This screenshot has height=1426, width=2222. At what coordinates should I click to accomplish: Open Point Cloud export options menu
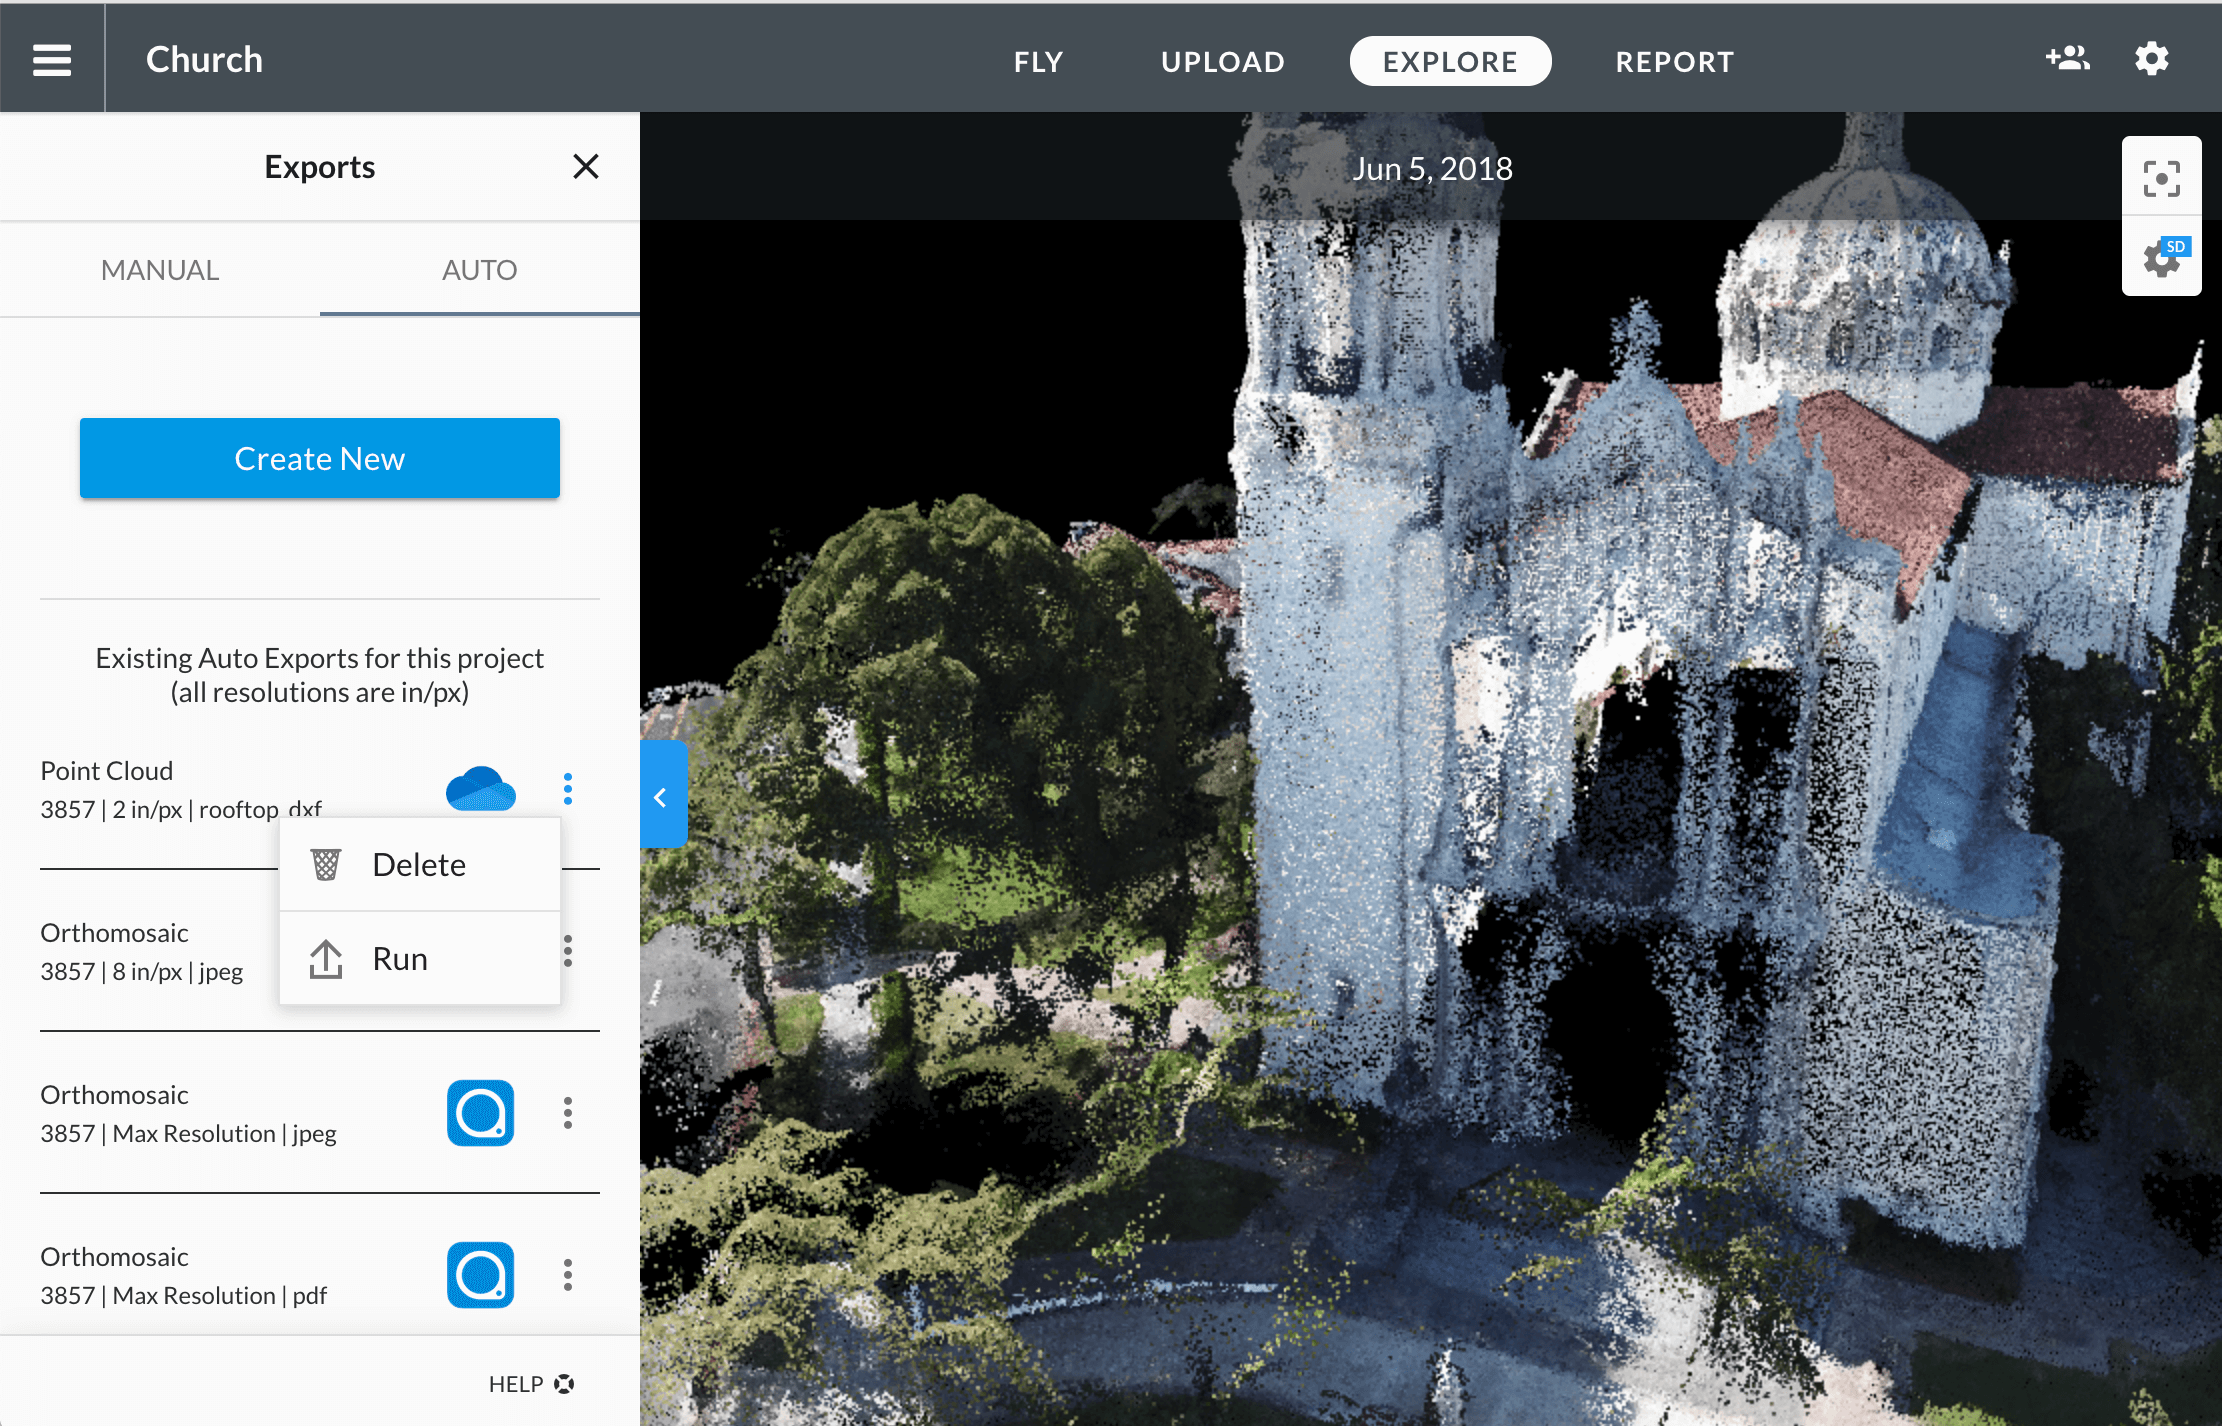(x=568, y=789)
